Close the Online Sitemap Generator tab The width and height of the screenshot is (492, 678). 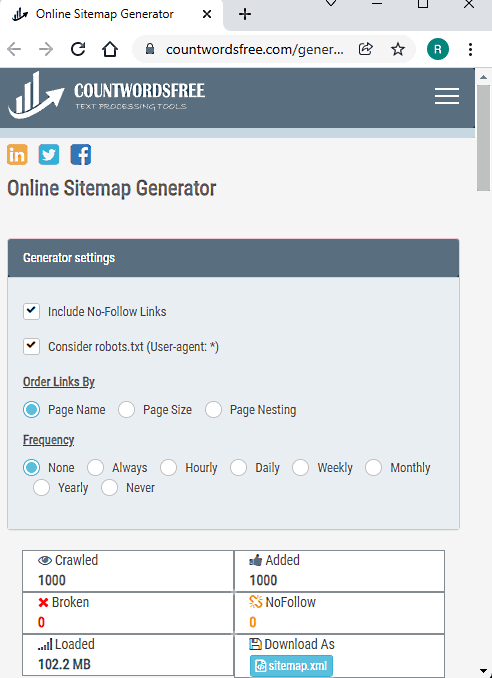(x=207, y=14)
